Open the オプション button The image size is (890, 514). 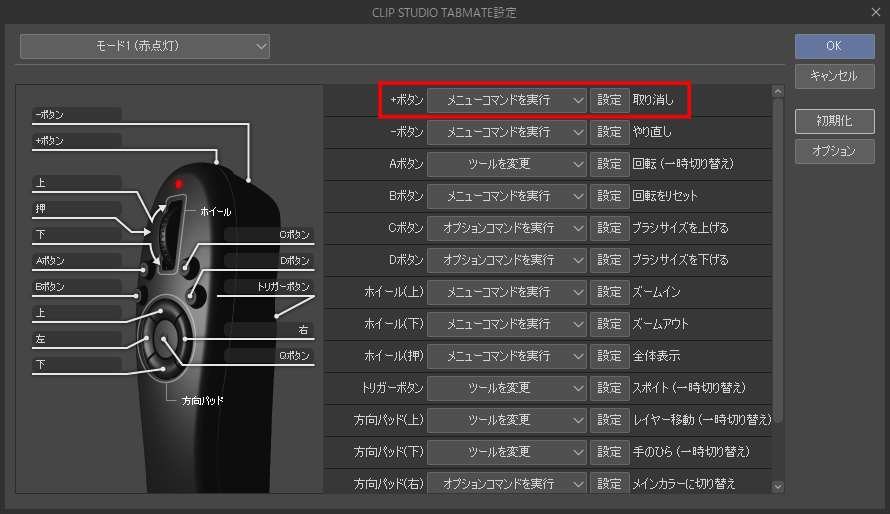click(x=834, y=151)
